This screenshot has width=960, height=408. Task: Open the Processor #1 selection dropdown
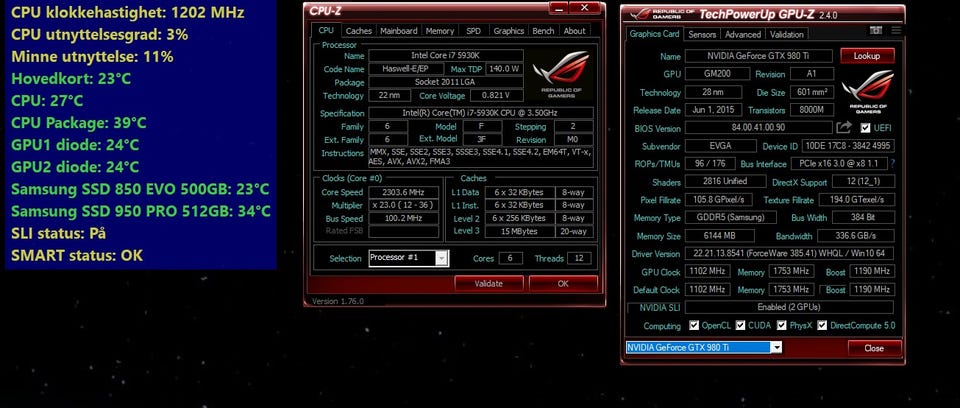tap(441, 258)
